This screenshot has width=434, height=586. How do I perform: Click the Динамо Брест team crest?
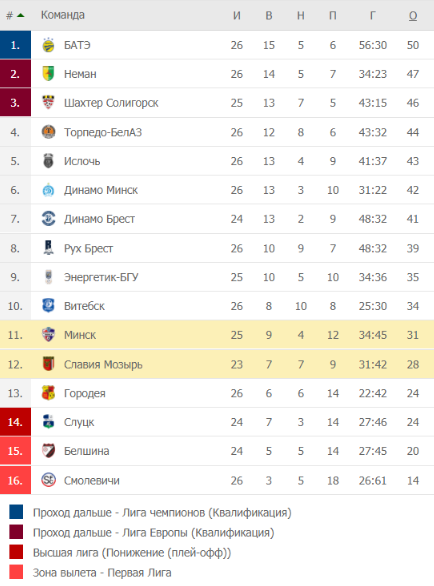48,219
